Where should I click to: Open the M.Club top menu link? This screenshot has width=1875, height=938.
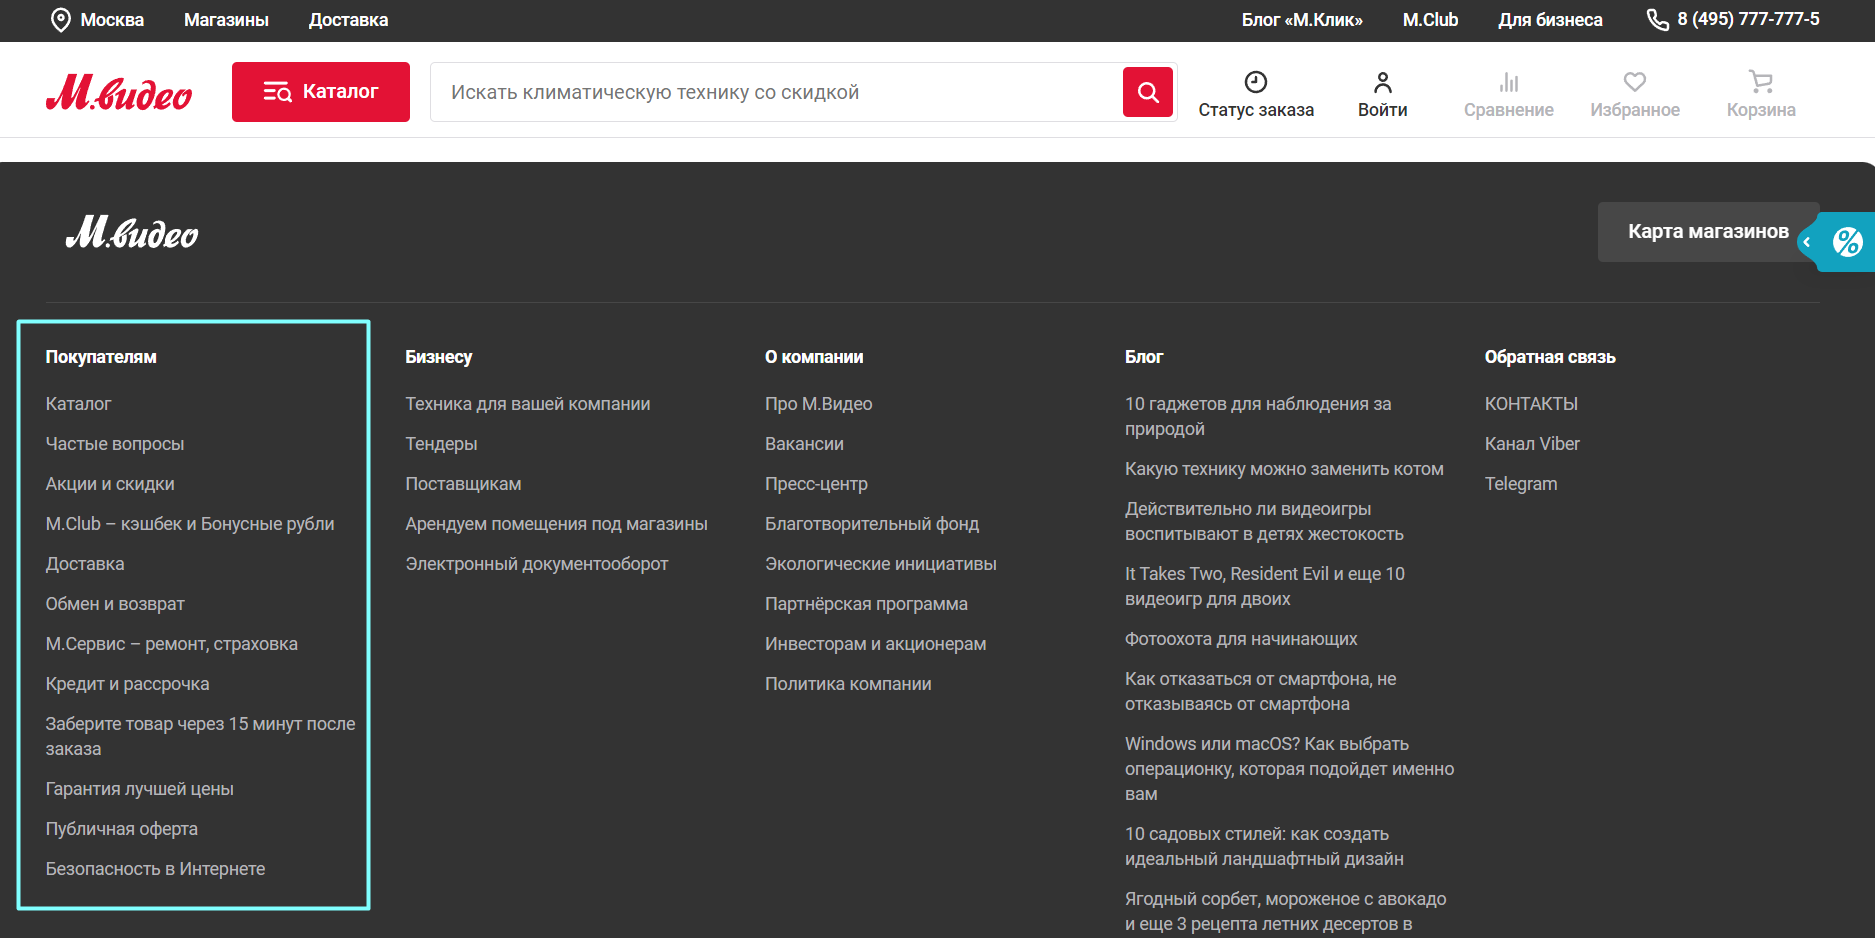coord(1430,20)
